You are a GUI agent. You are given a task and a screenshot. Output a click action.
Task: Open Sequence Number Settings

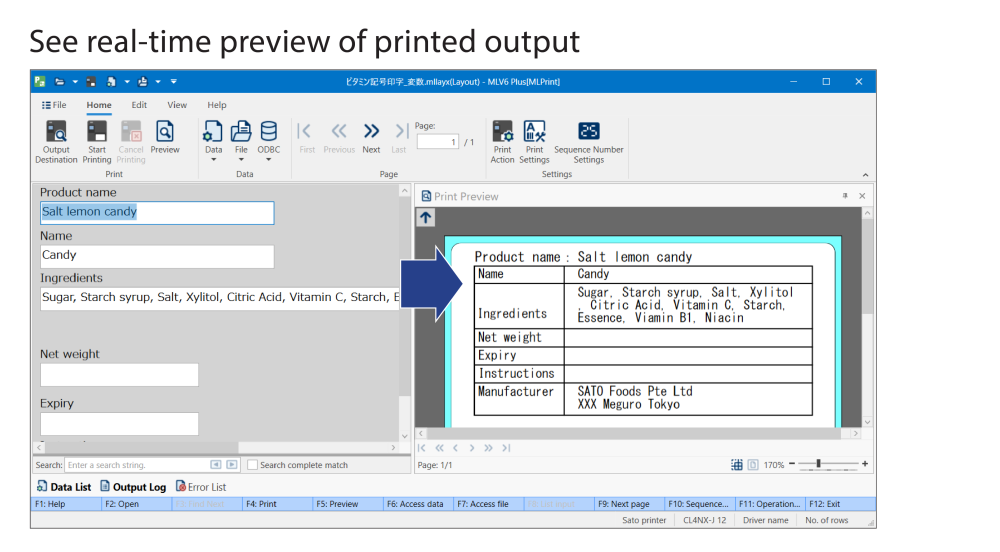click(589, 142)
